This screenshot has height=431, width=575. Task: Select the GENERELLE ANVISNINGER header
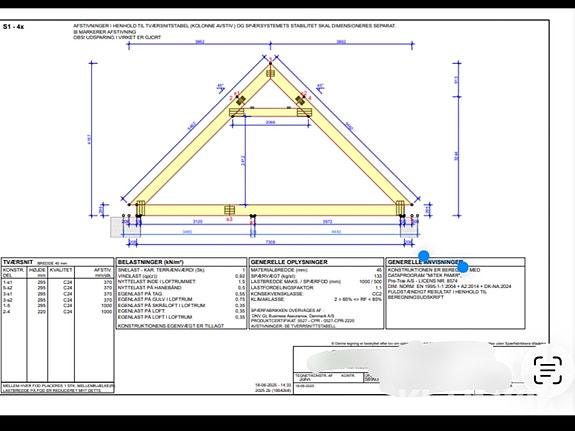pos(425,262)
